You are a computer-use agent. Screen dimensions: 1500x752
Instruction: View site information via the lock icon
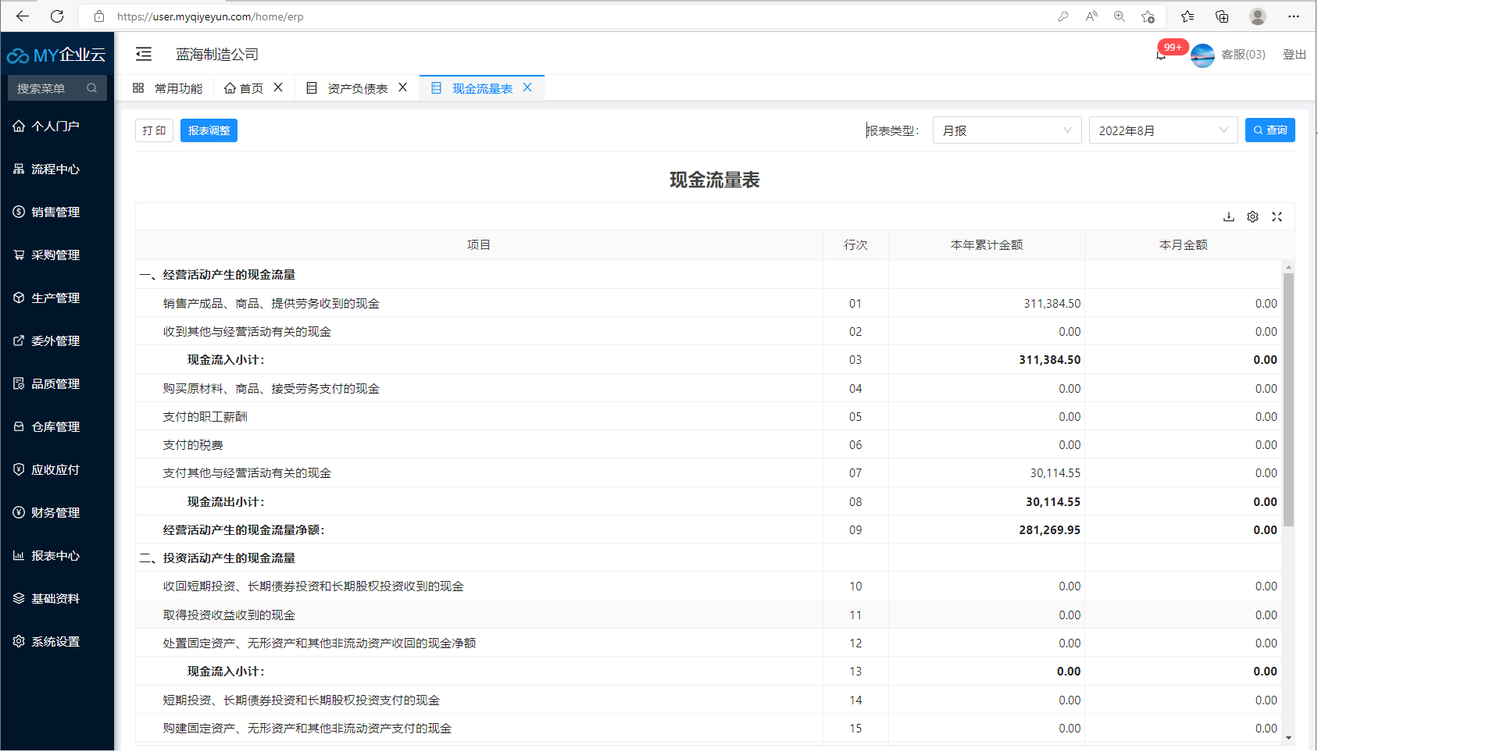98,16
